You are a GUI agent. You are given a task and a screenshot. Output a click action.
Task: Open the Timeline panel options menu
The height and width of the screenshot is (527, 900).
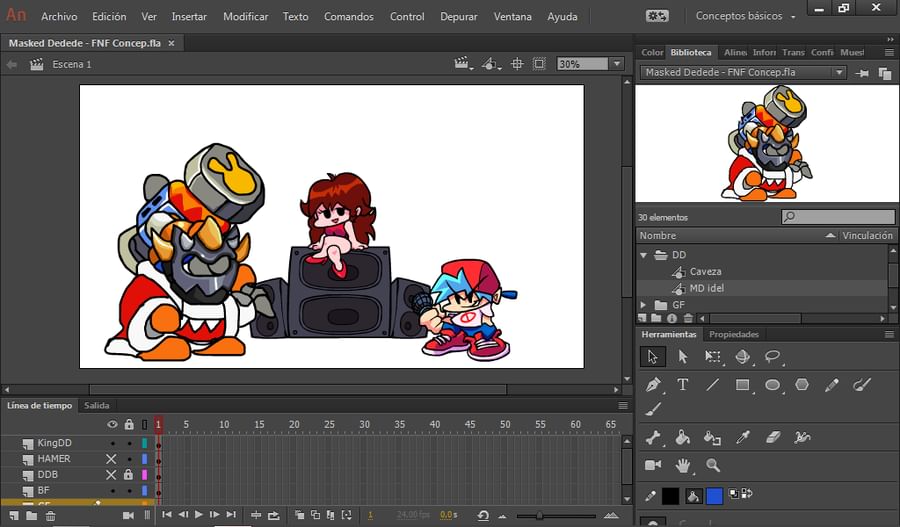pos(623,405)
